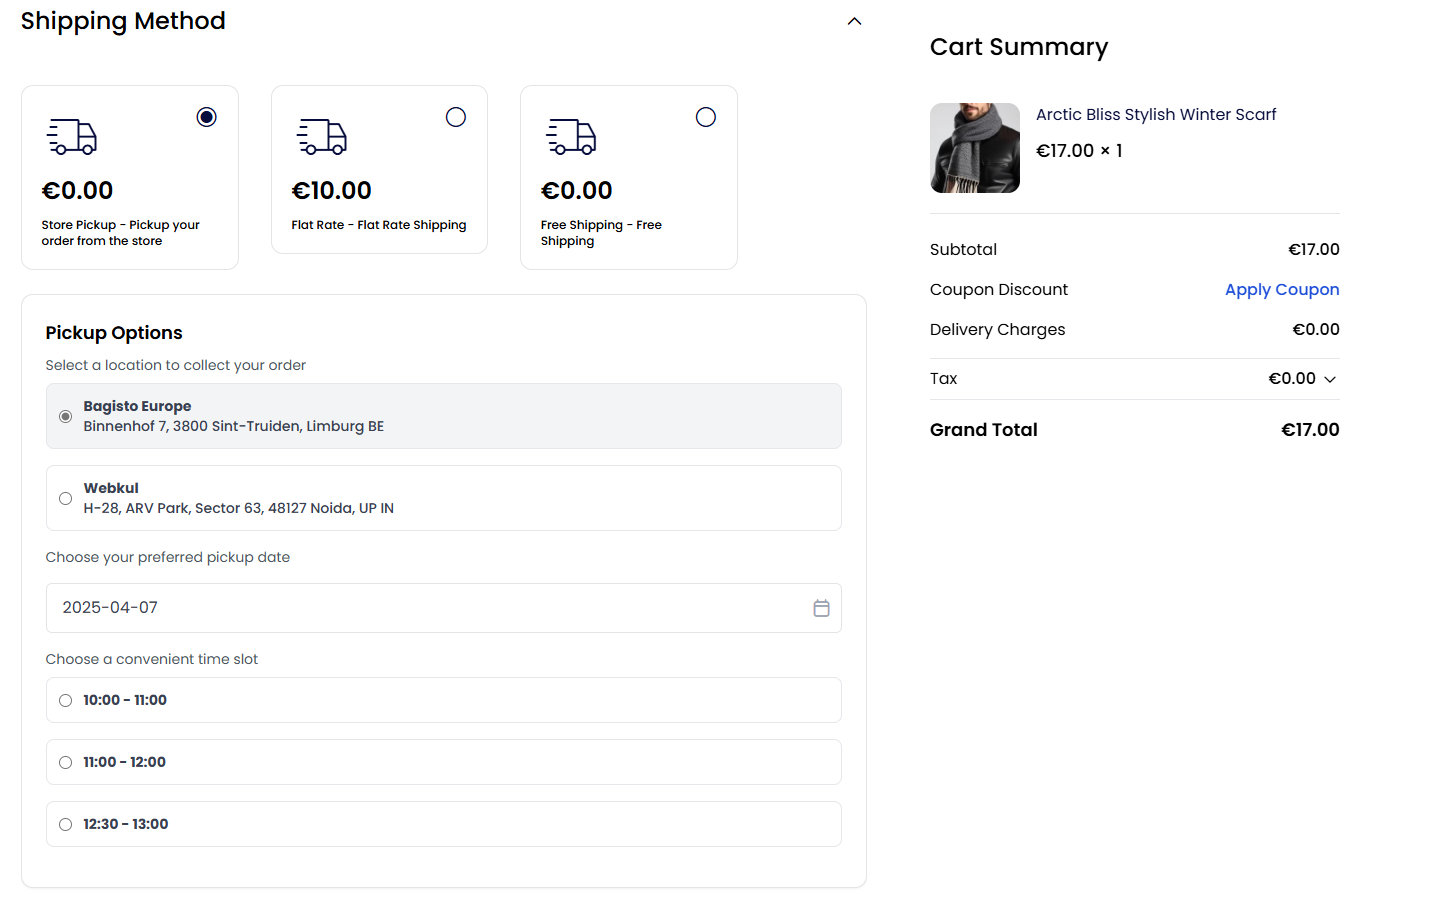
Task: Click the Arctic Bliss Stylish Winter Scarf title
Action: pyautogui.click(x=1155, y=114)
